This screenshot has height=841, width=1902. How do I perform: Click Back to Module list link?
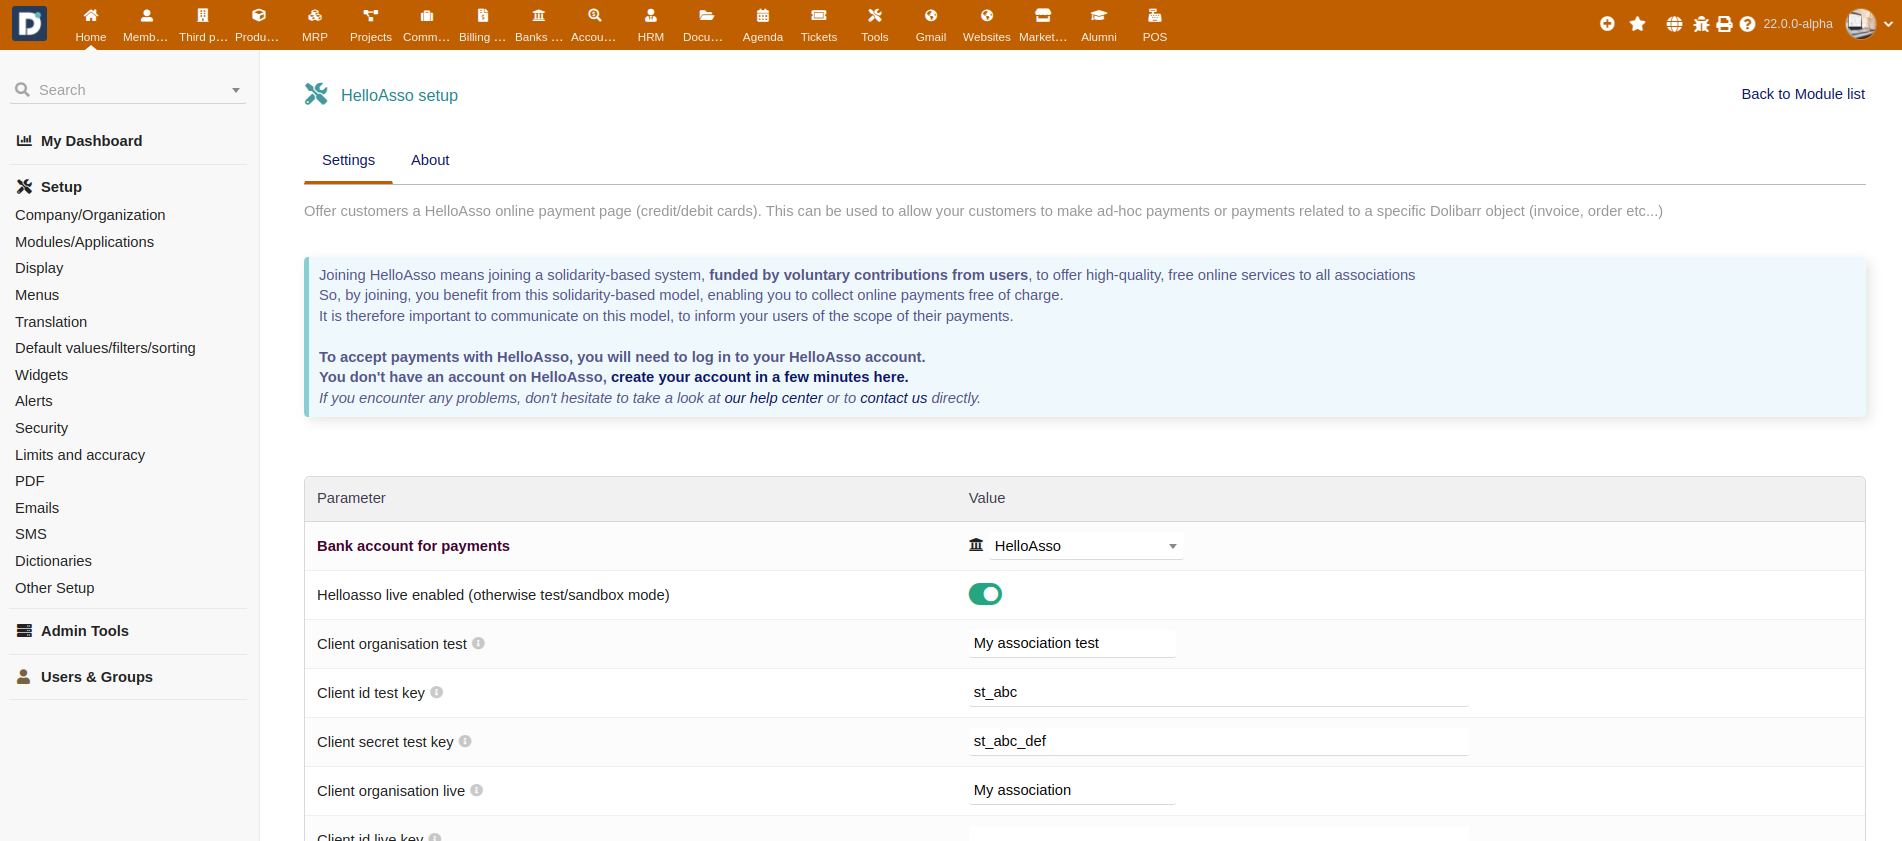[1803, 94]
